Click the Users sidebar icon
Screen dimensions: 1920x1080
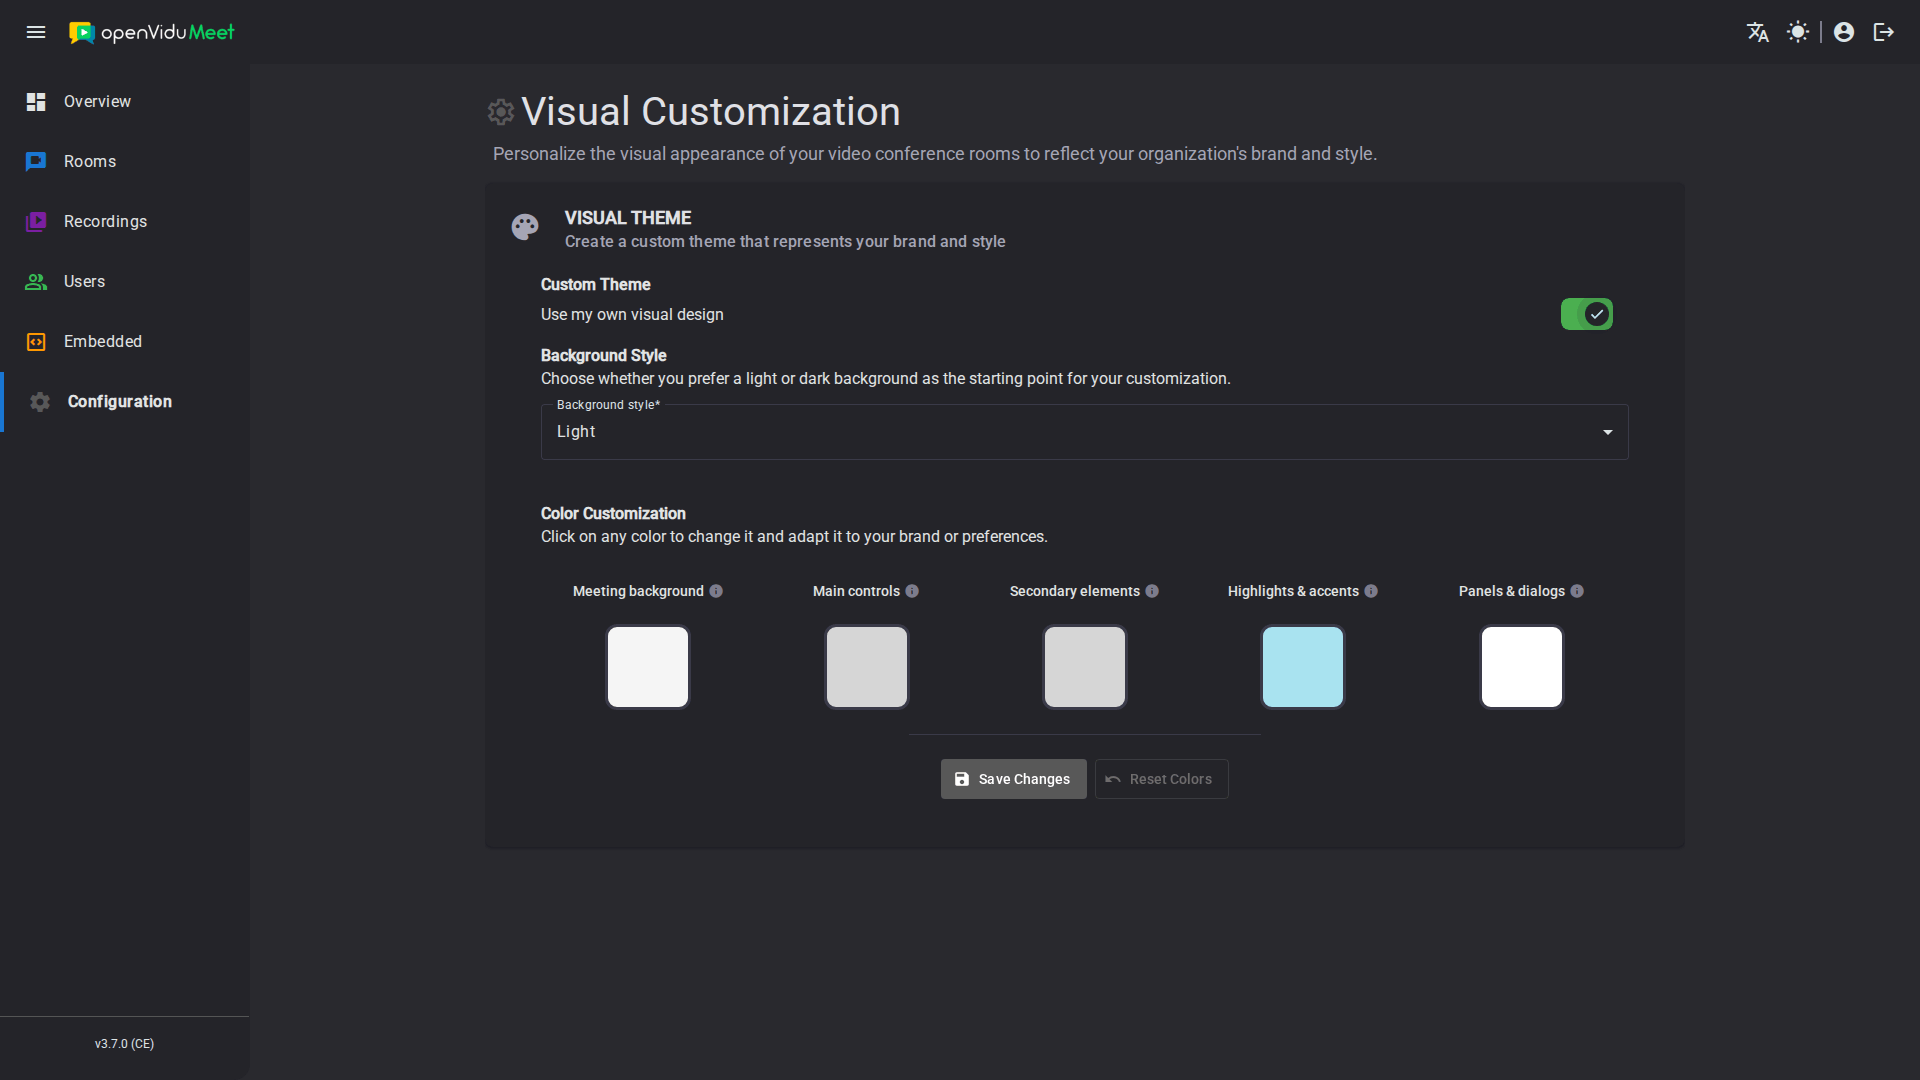point(36,282)
